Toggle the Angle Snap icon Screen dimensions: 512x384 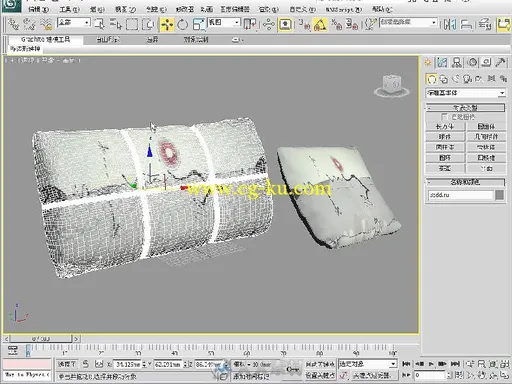[320, 24]
